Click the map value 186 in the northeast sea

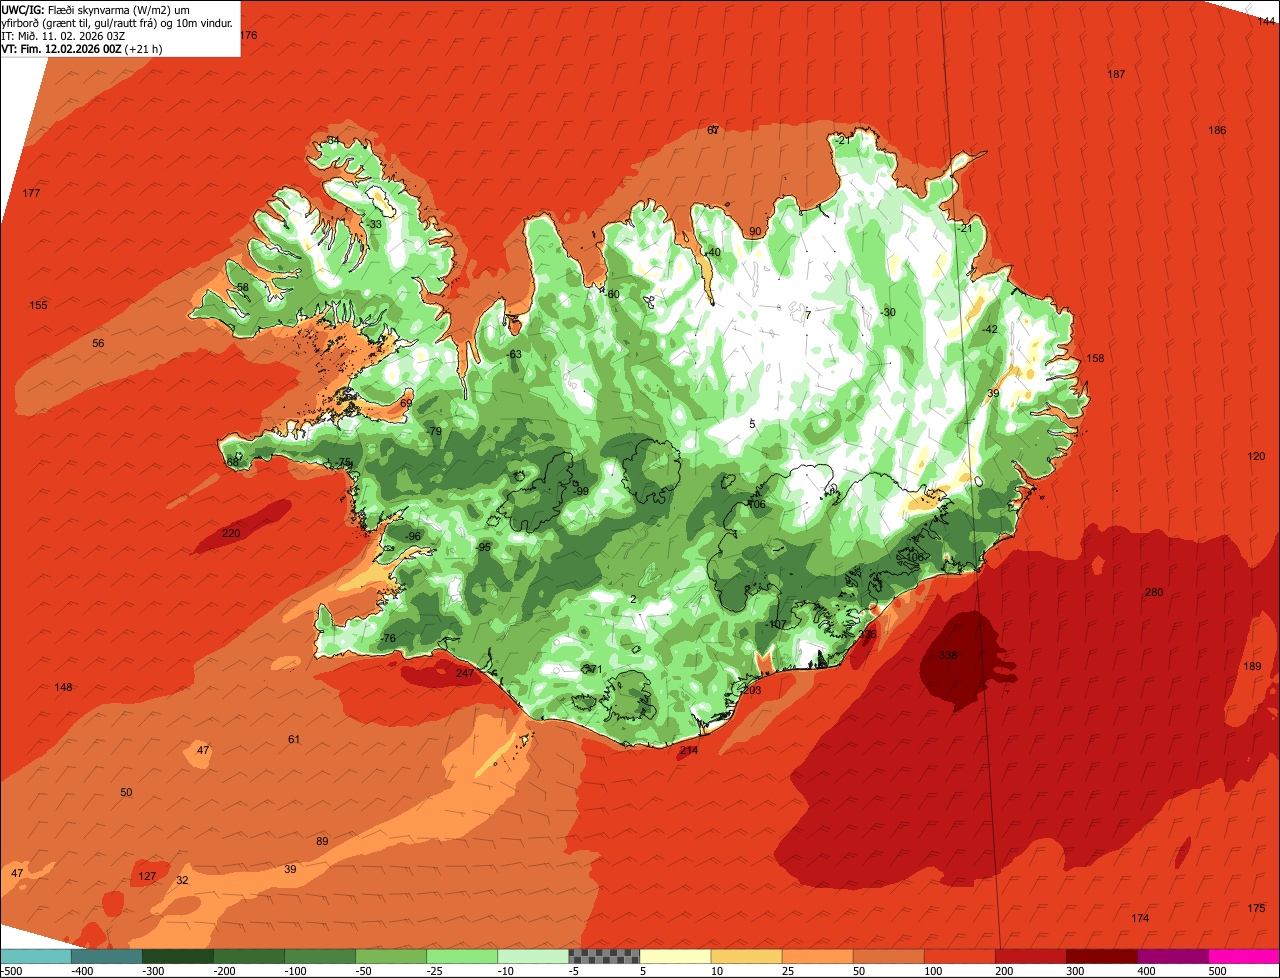(1217, 130)
